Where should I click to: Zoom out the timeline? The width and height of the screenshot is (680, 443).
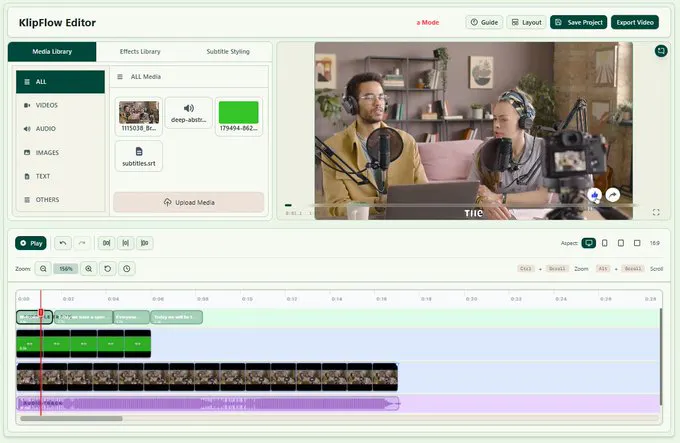pos(43,269)
